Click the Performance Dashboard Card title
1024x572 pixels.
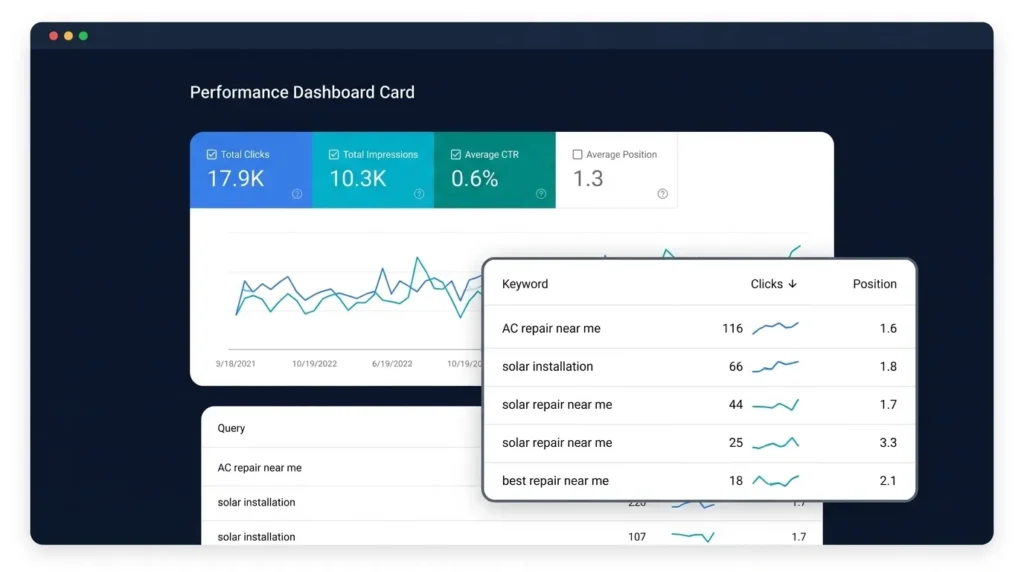pyautogui.click(x=302, y=92)
